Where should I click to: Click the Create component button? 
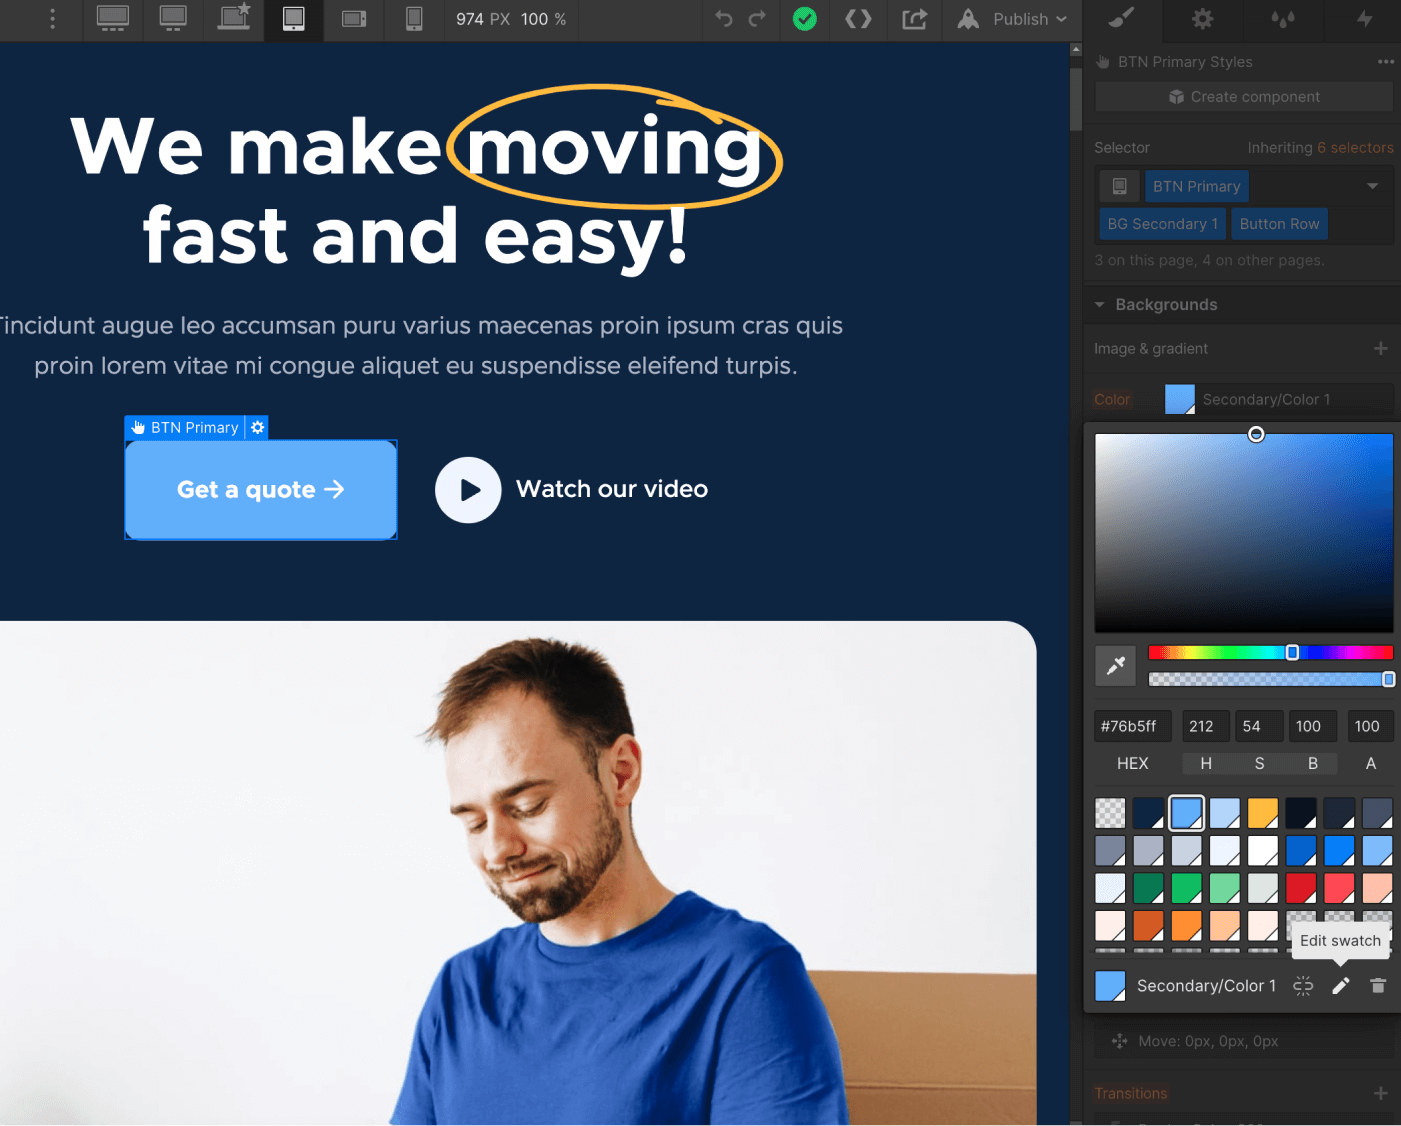tap(1243, 96)
